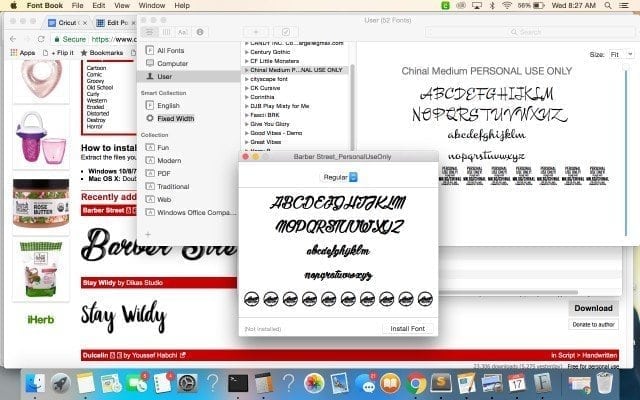Open the Size dropdown set to Fit
The image size is (640, 400).
621,54
